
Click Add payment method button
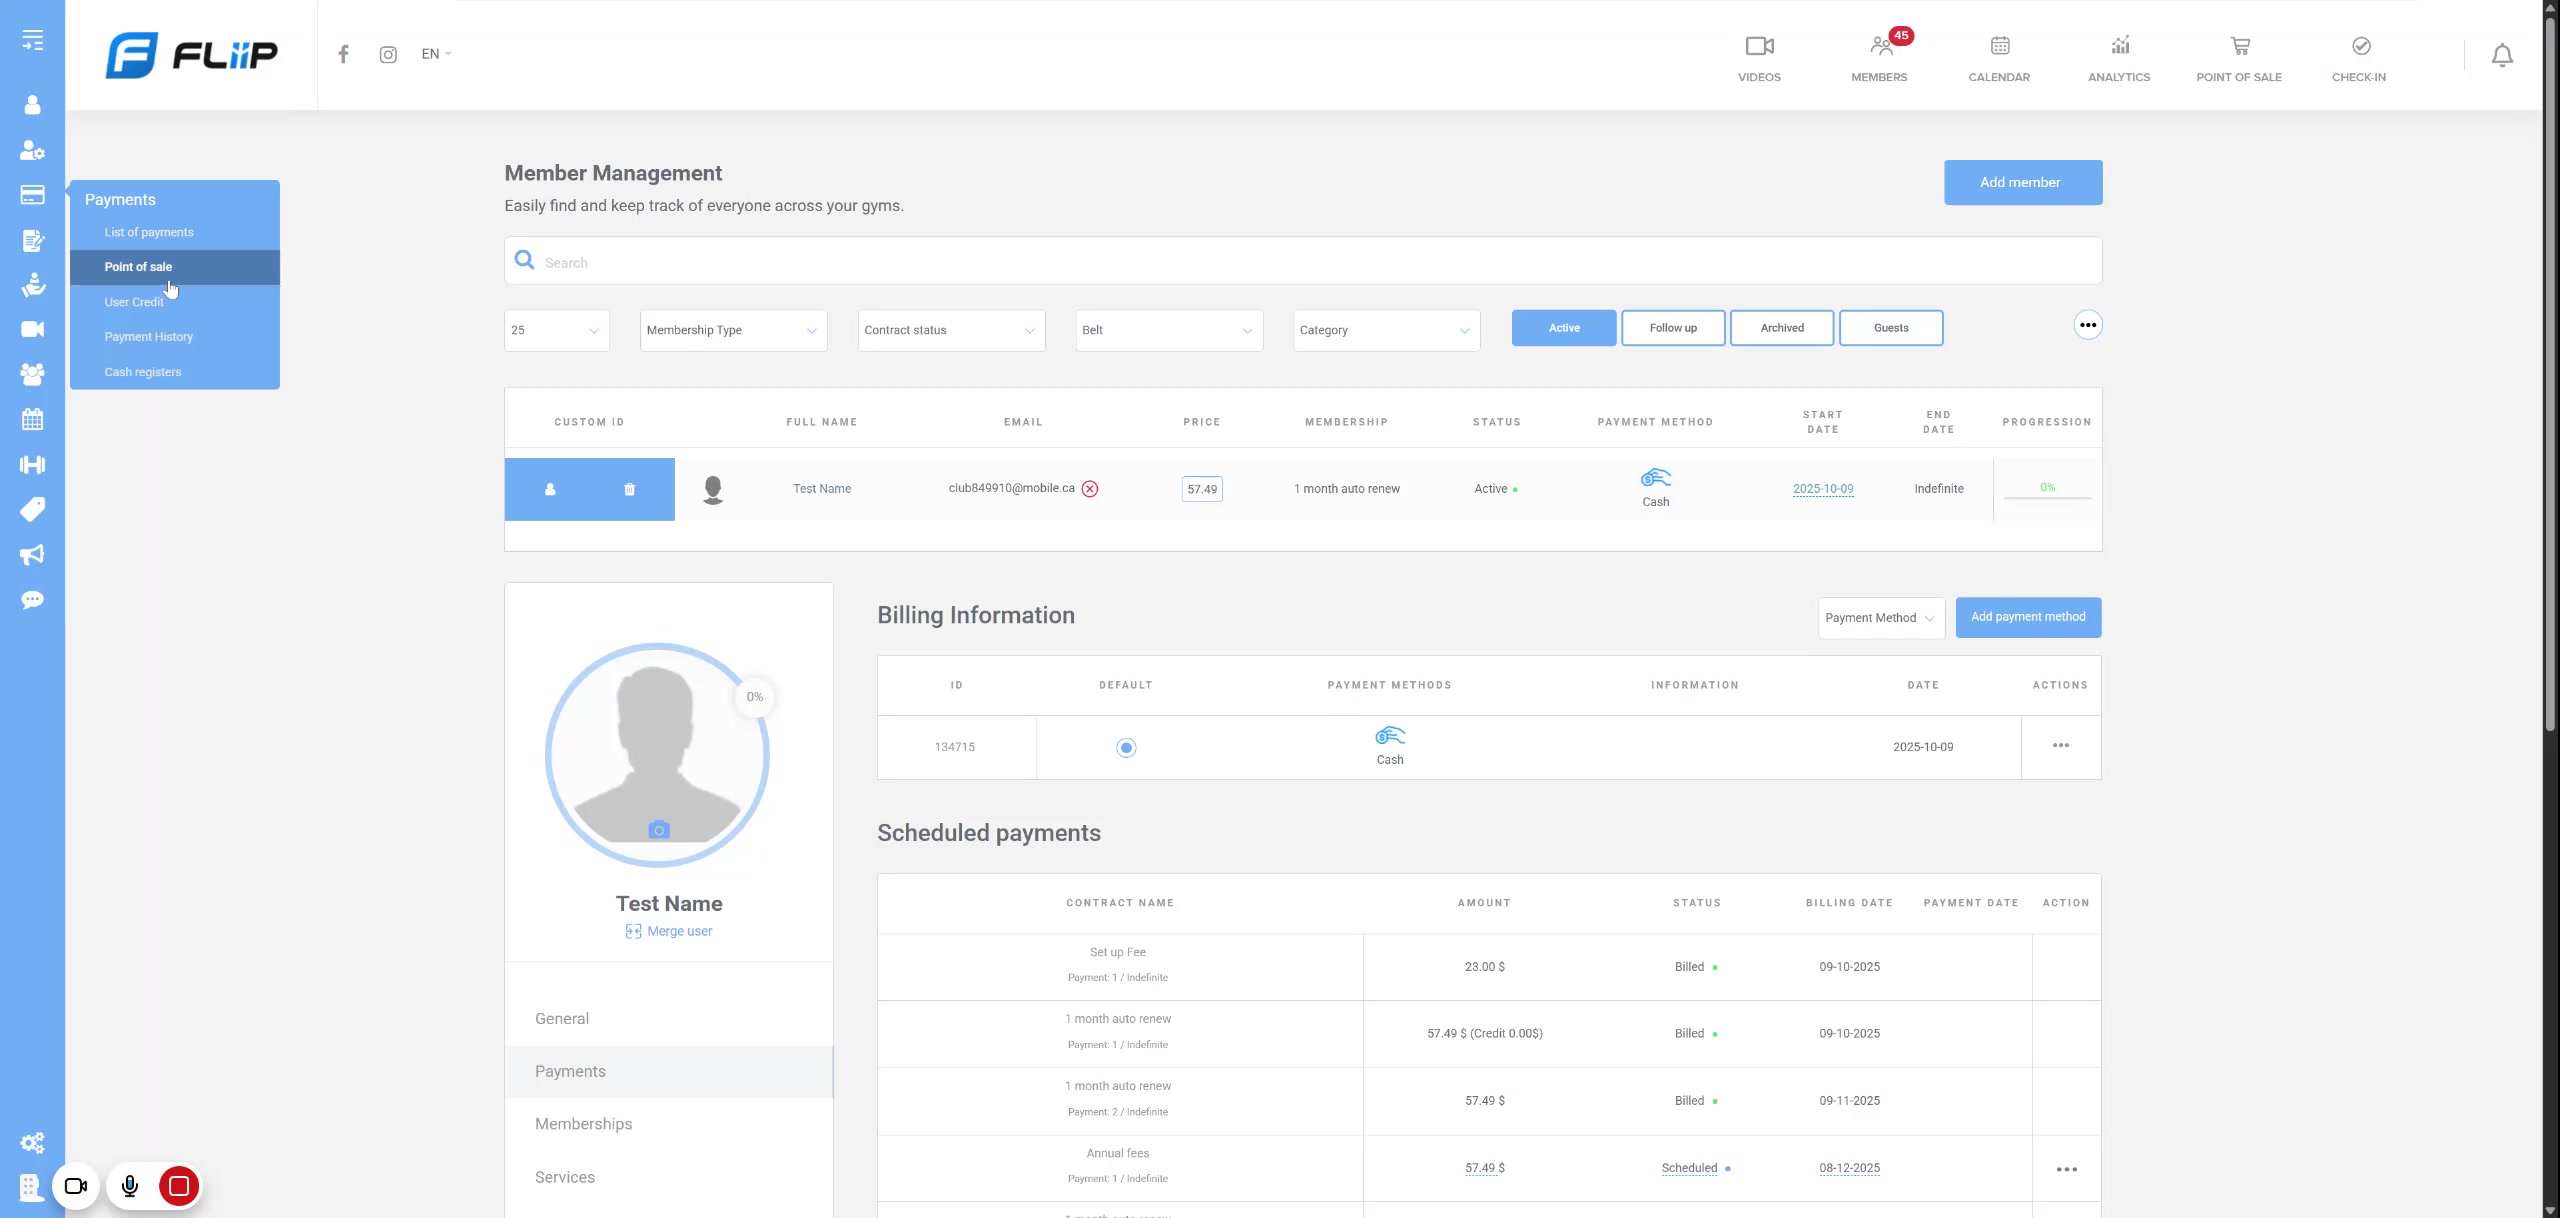tap(2028, 617)
